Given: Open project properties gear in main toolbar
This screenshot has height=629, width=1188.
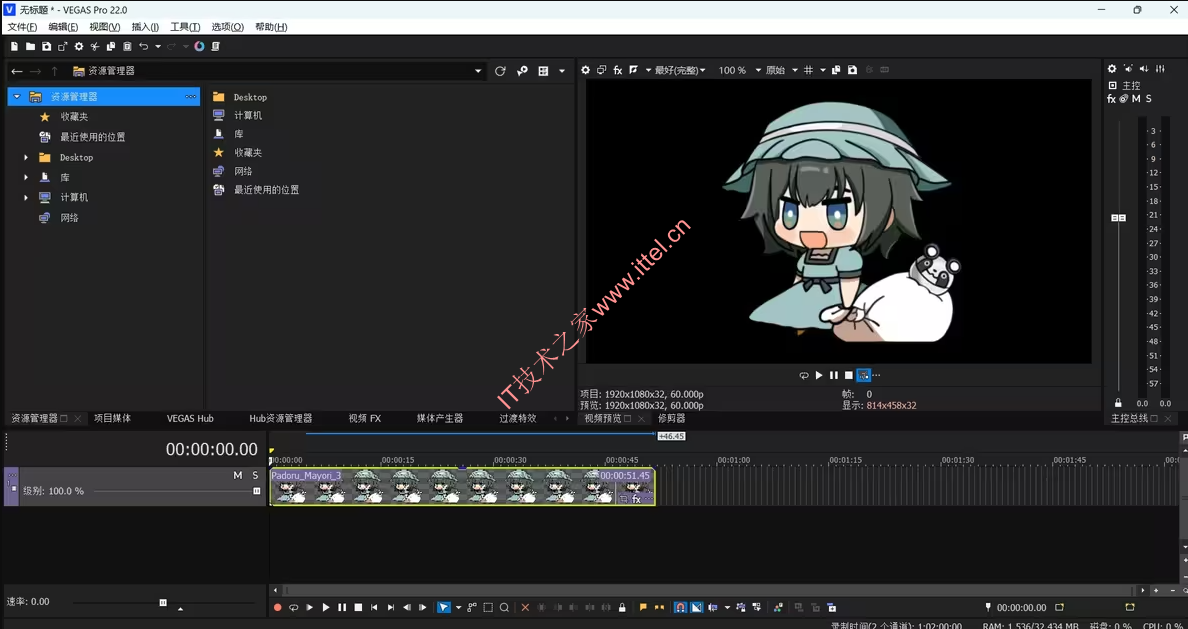Looking at the screenshot, I should pyautogui.click(x=79, y=47).
